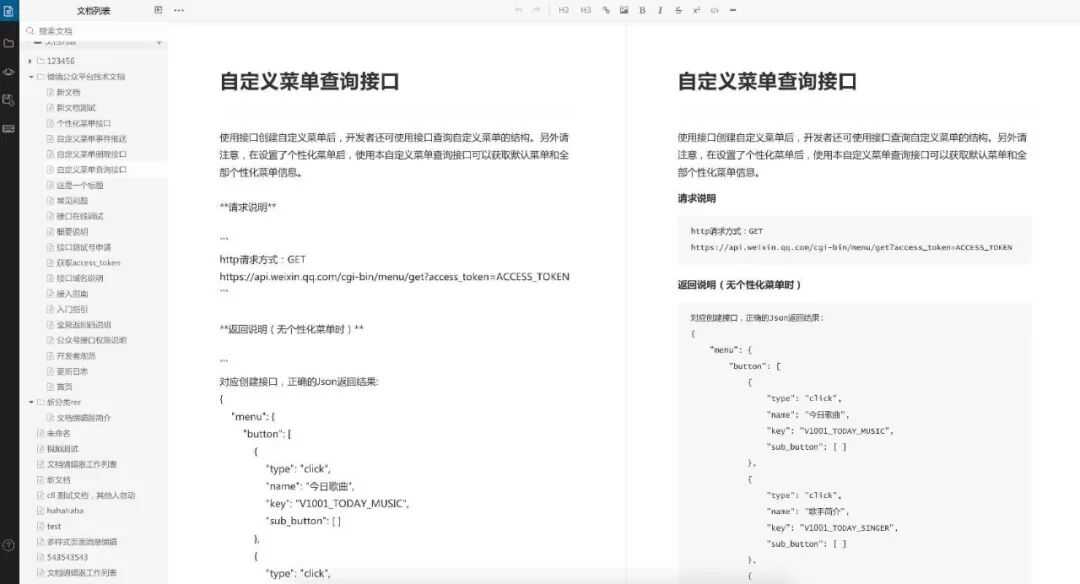Click the save icon in the dark sidebar
Image resolution: width=1080 pixels, height=584 pixels.
[x=8, y=100]
